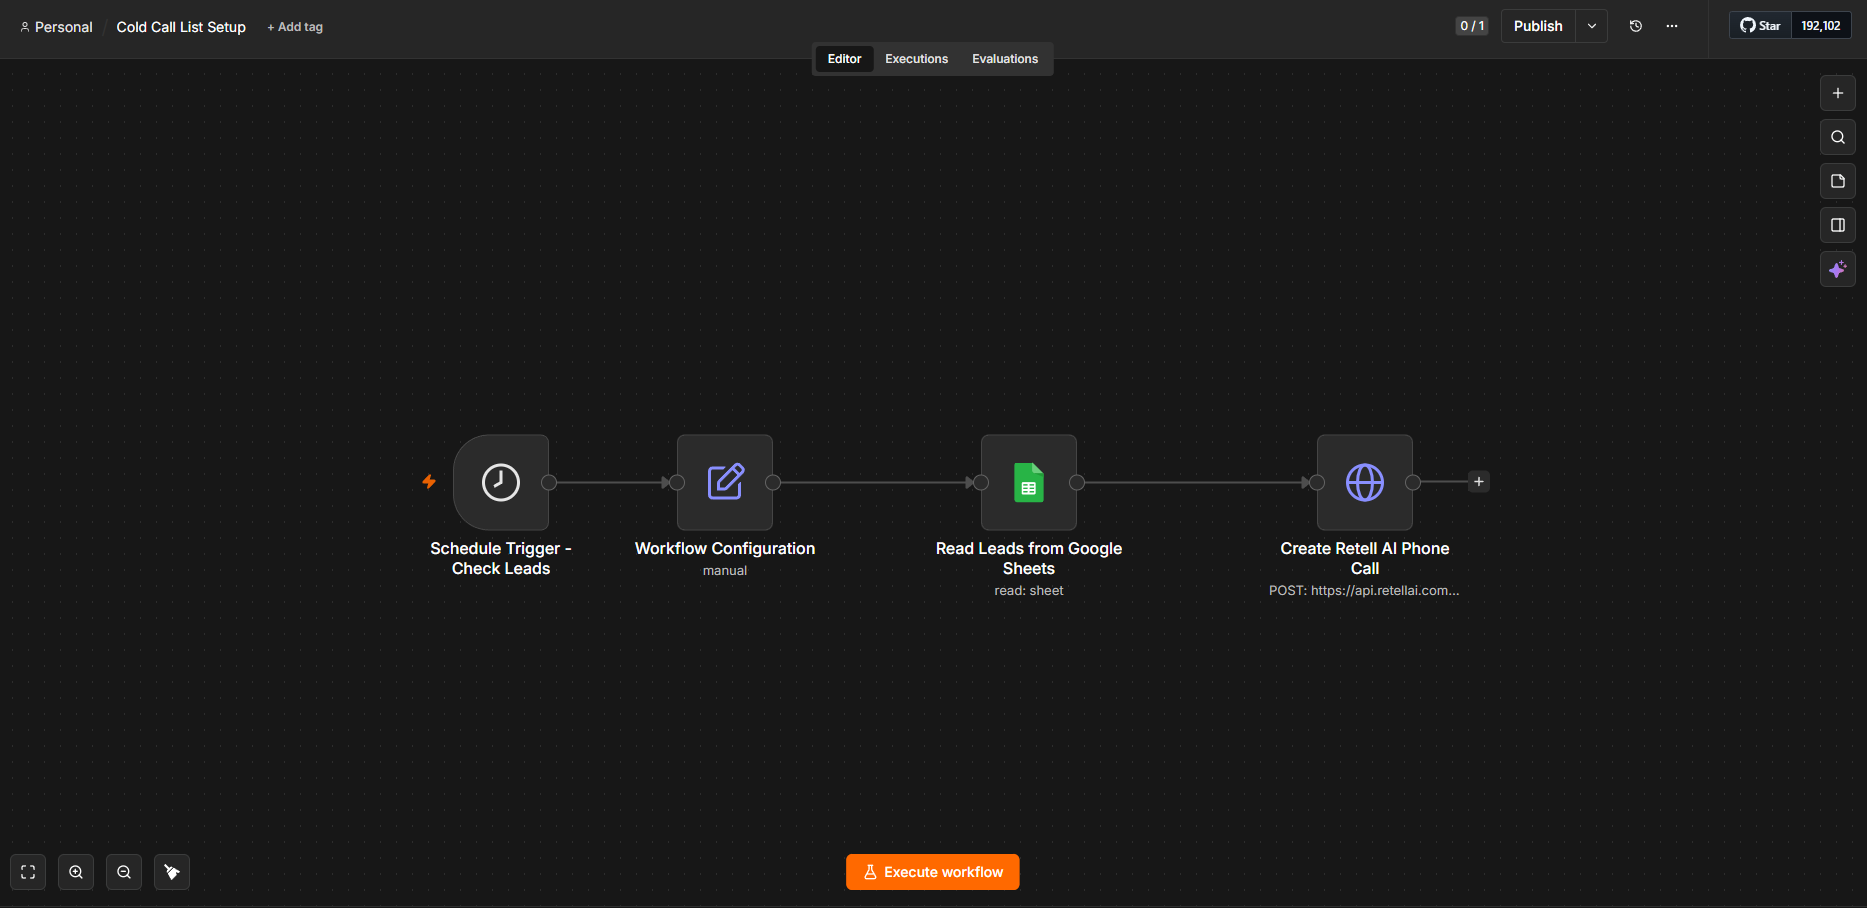Screen dimensions: 1867x908
Task: Click the Cold Call List Setup workflow name
Action: point(181,27)
